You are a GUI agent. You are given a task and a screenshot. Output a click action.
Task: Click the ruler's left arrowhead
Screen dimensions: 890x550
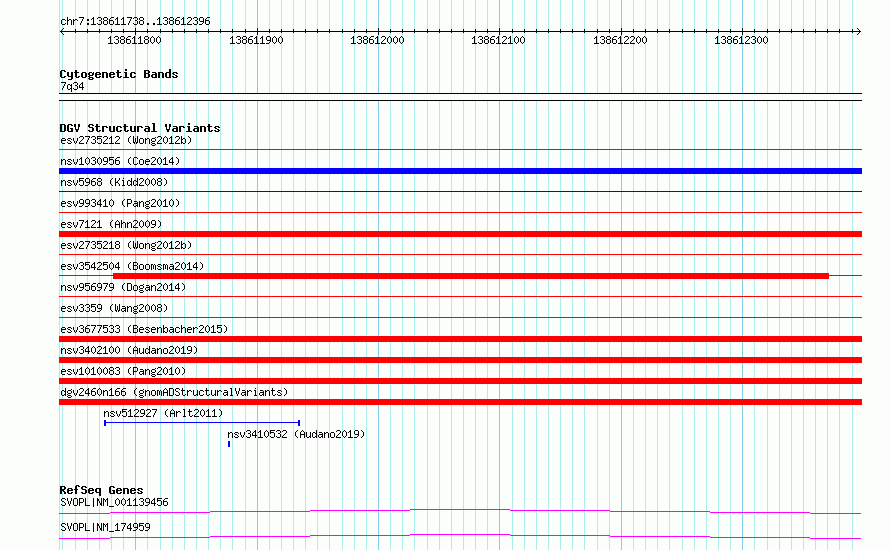62,32
